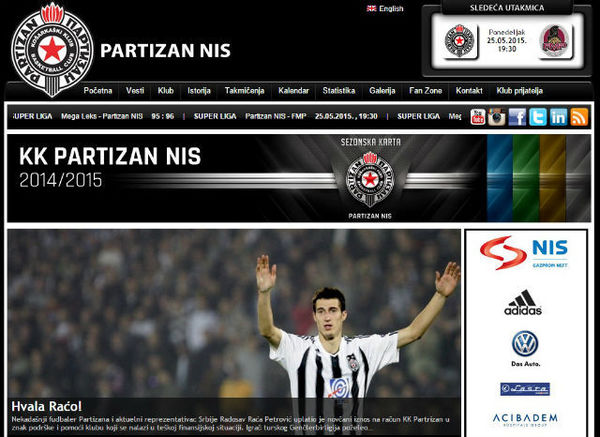Image resolution: width=600 pixels, height=437 pixels.
Task: Click the Partizan club crest in header
Action: tap(49, 45)
